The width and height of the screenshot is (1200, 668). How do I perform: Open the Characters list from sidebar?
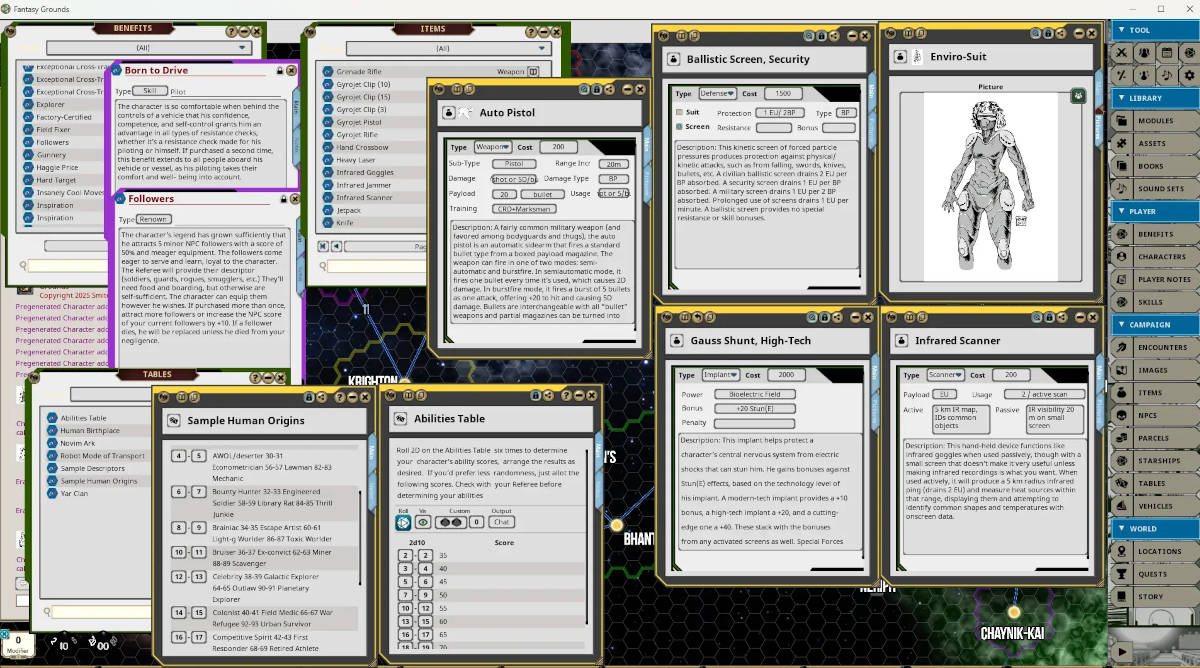[1155, 257]
